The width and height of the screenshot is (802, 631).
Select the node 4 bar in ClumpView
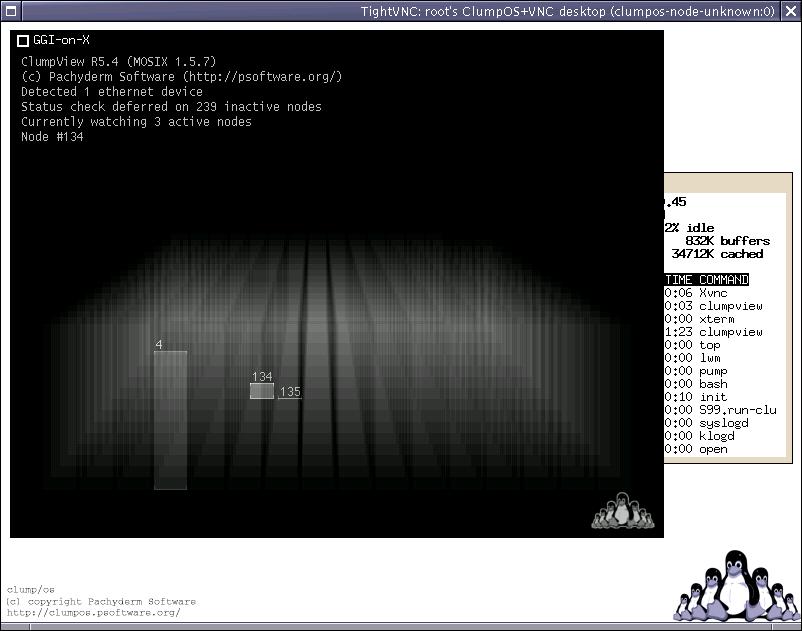click(170, 420)
